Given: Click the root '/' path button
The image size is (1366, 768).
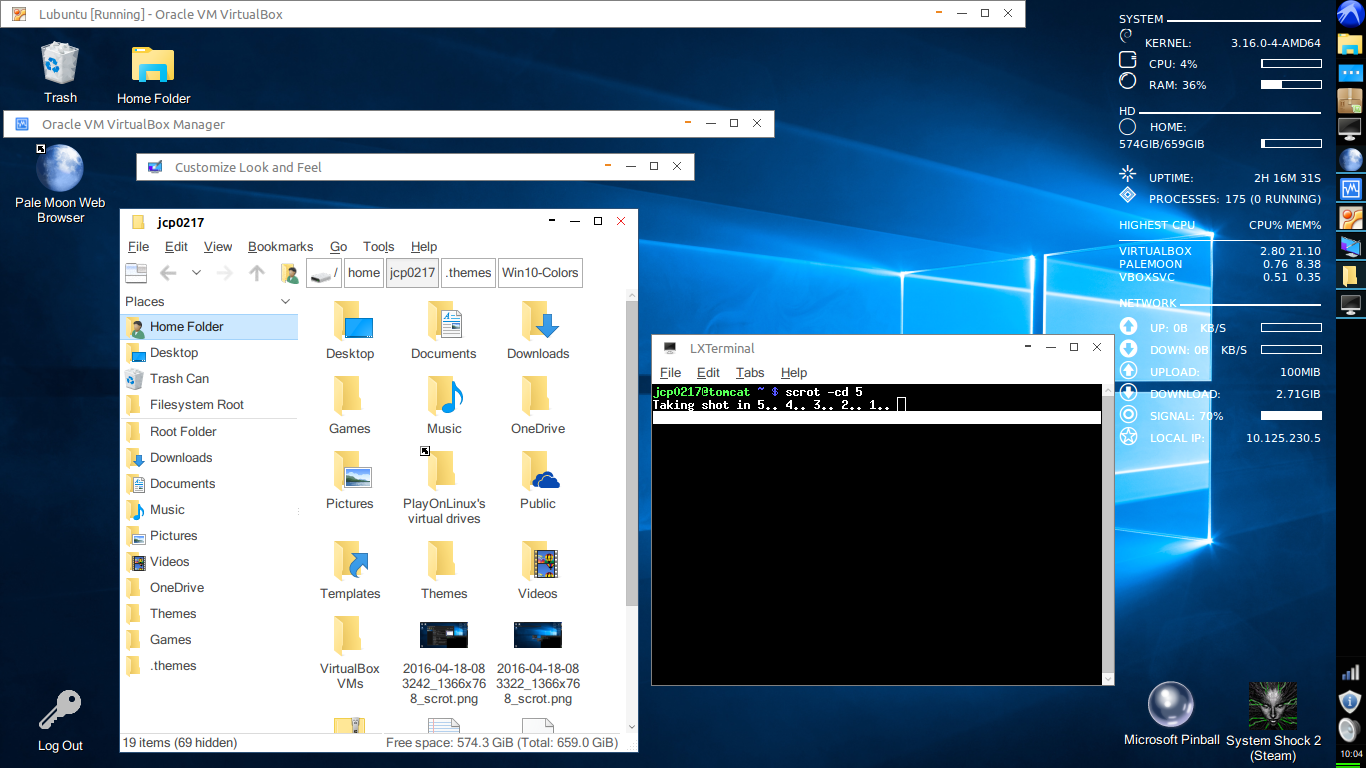Looking at the screenshot, I should click(324, 273).
